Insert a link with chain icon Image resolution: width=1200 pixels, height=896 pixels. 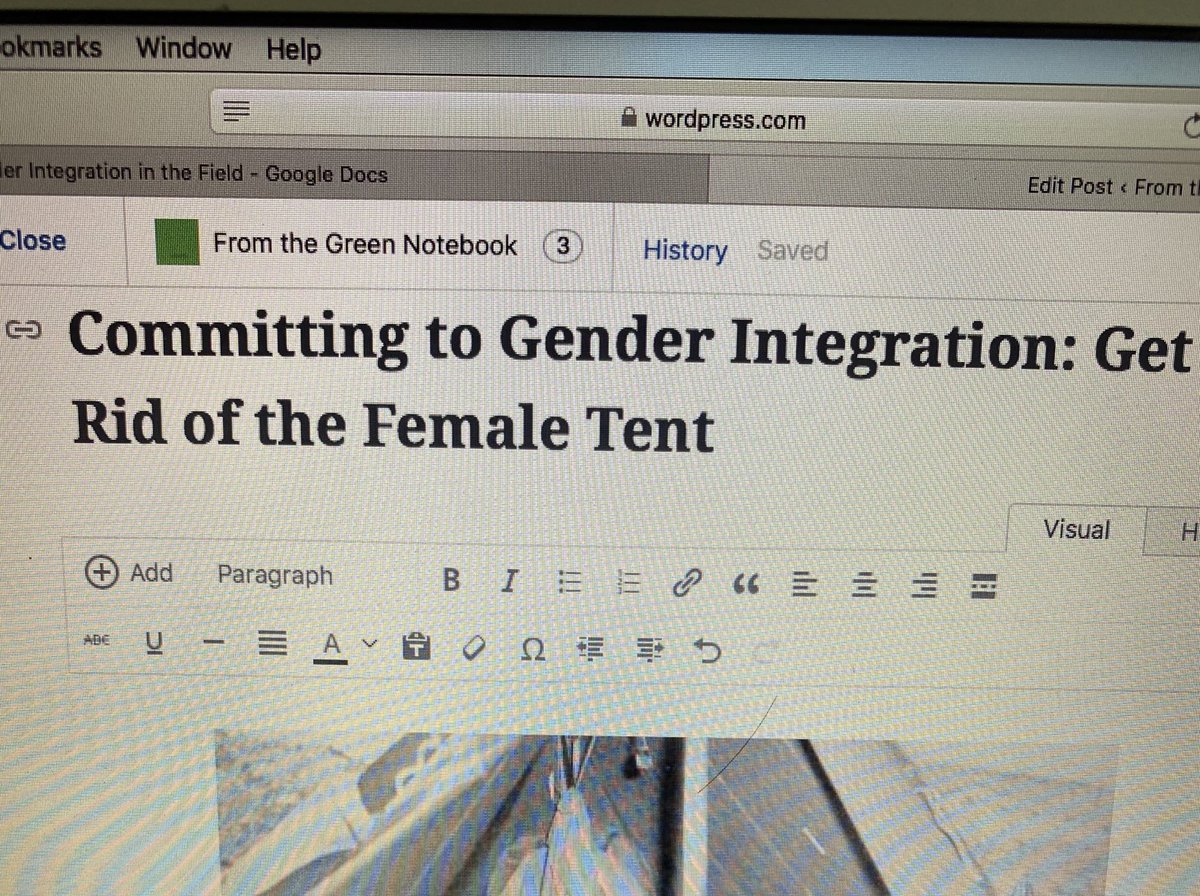(x=688, y=583)
